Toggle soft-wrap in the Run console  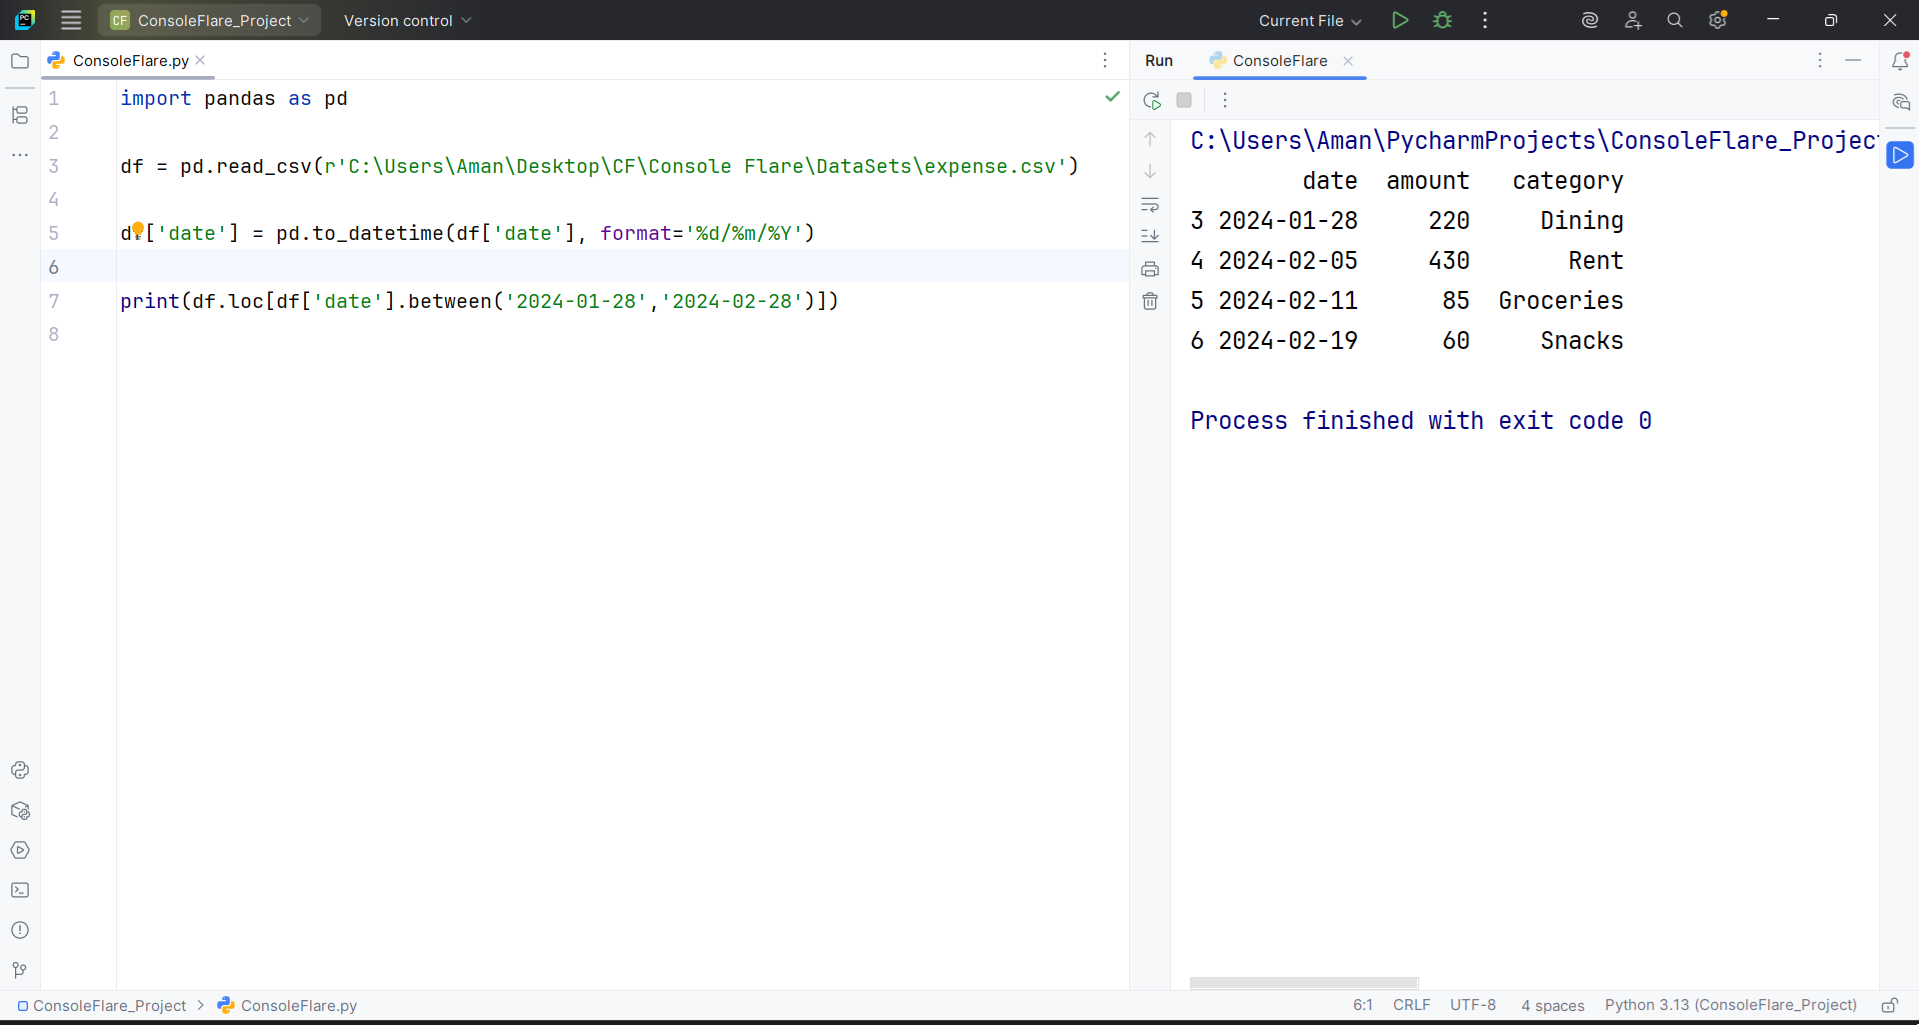[1150, 205]
